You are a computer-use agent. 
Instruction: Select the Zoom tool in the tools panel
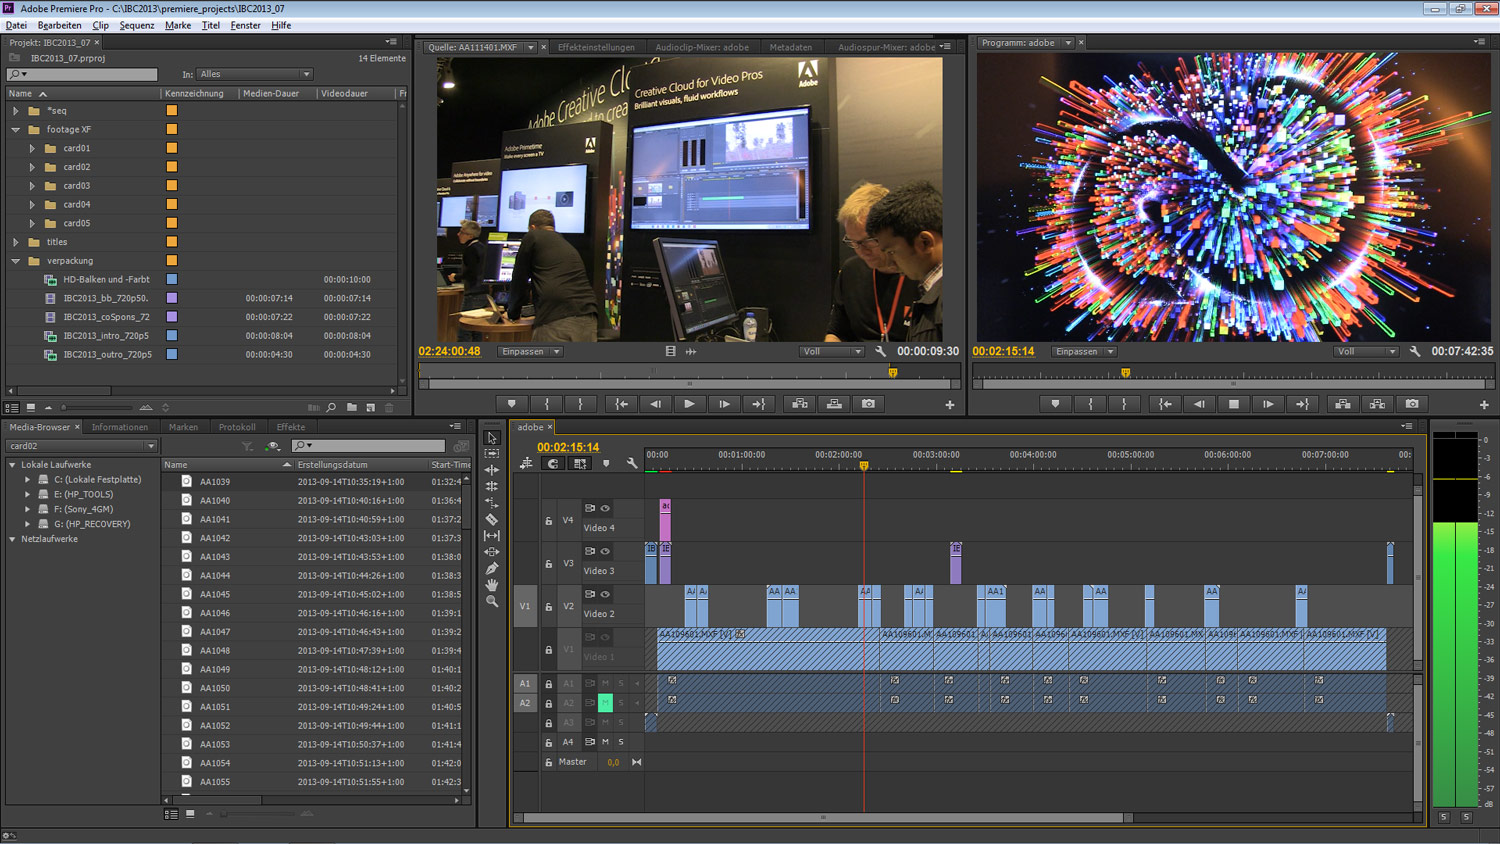coord(492,602)
